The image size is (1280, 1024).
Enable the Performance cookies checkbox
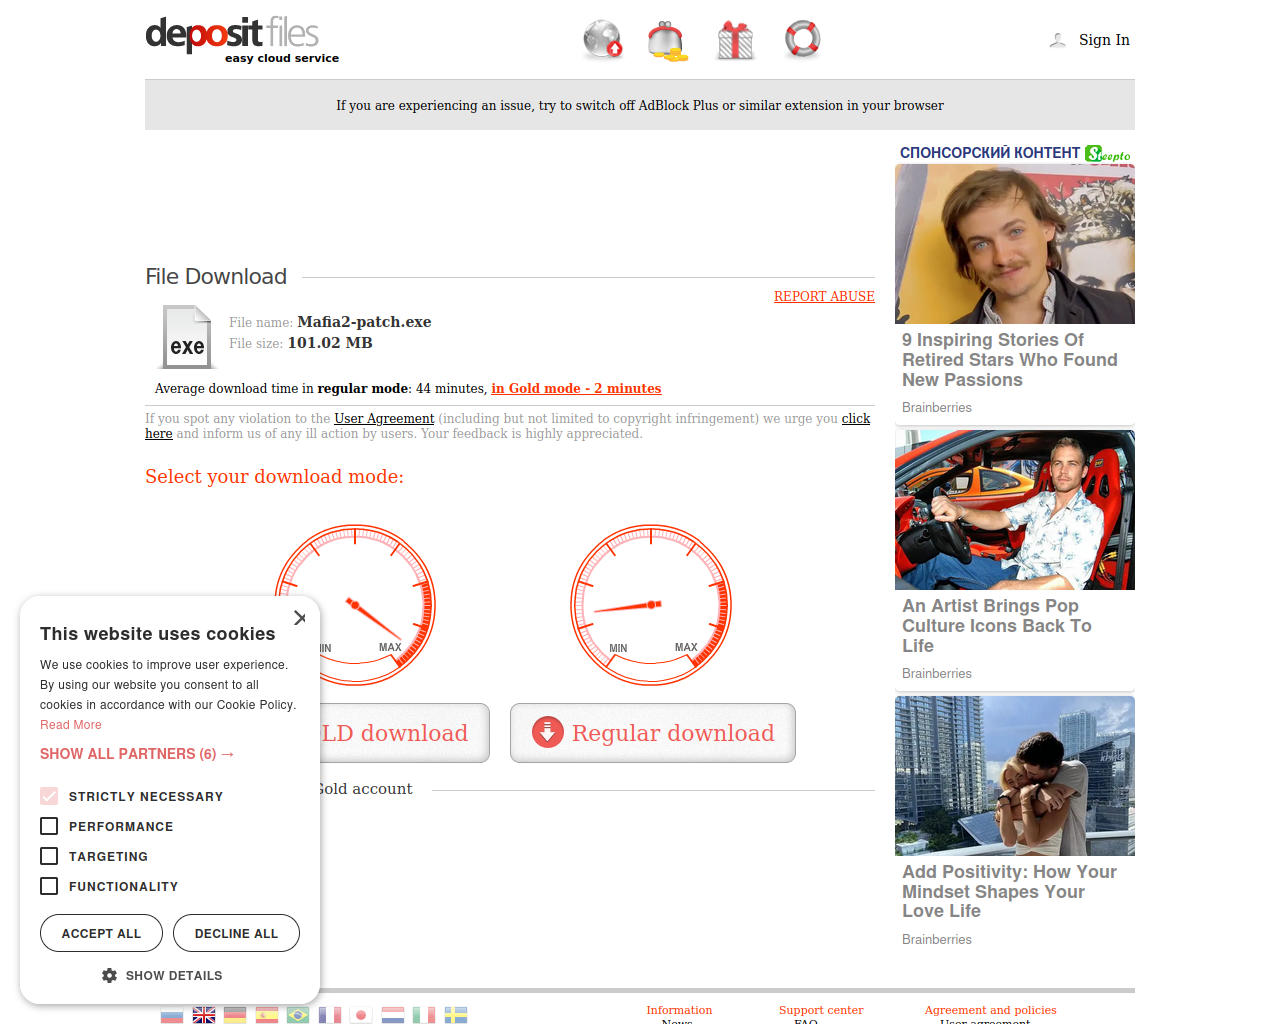click(49, 826)
